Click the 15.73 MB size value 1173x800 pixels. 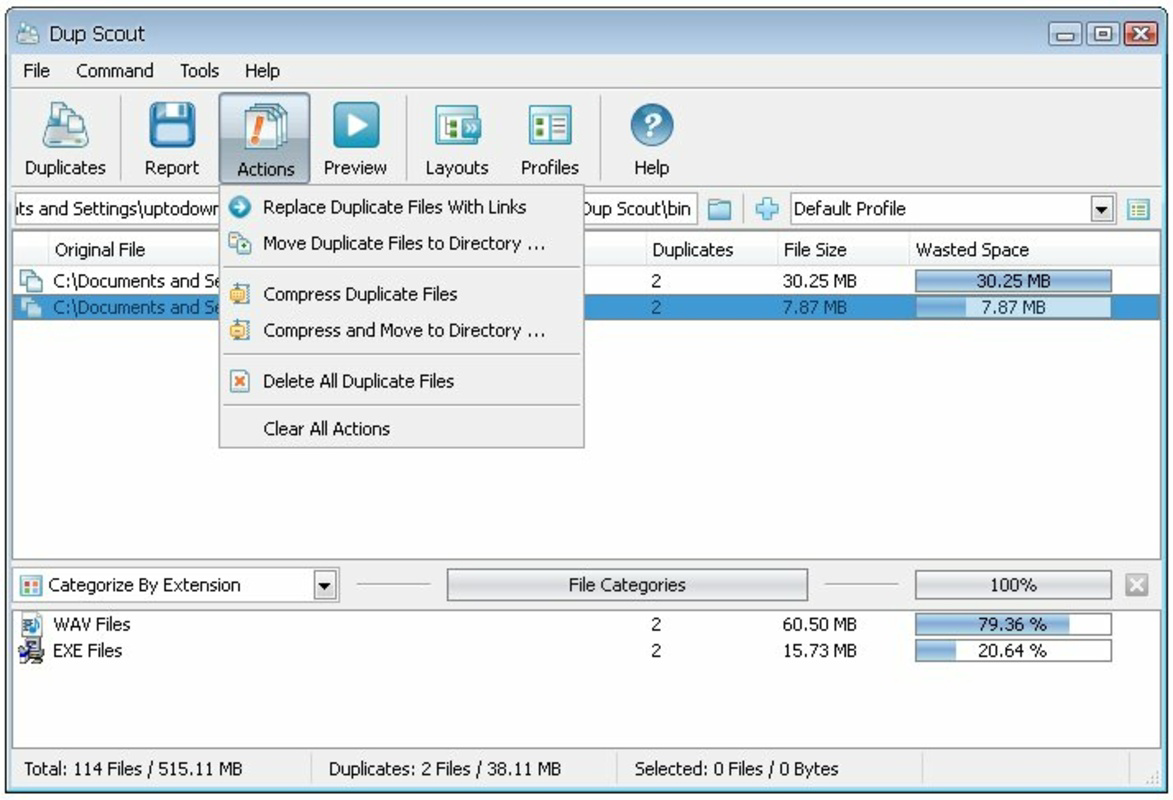(x=819, y=650)
